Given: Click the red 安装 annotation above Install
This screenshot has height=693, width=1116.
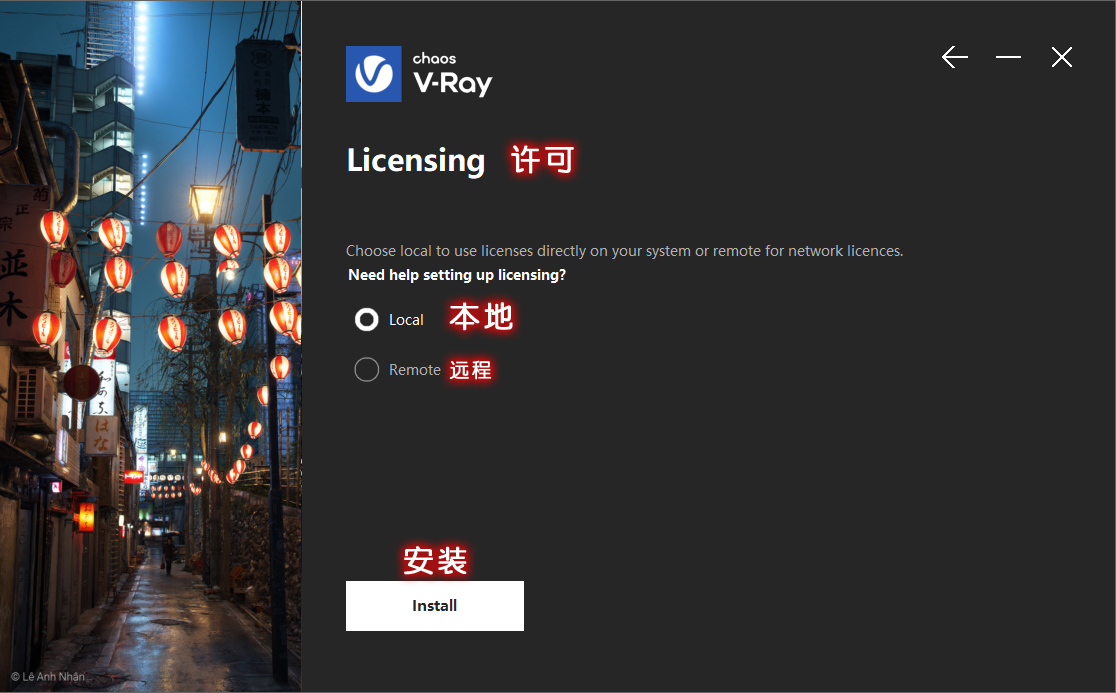Looking at the screenshot, I should pyautogui.click(x=435, y=561).
